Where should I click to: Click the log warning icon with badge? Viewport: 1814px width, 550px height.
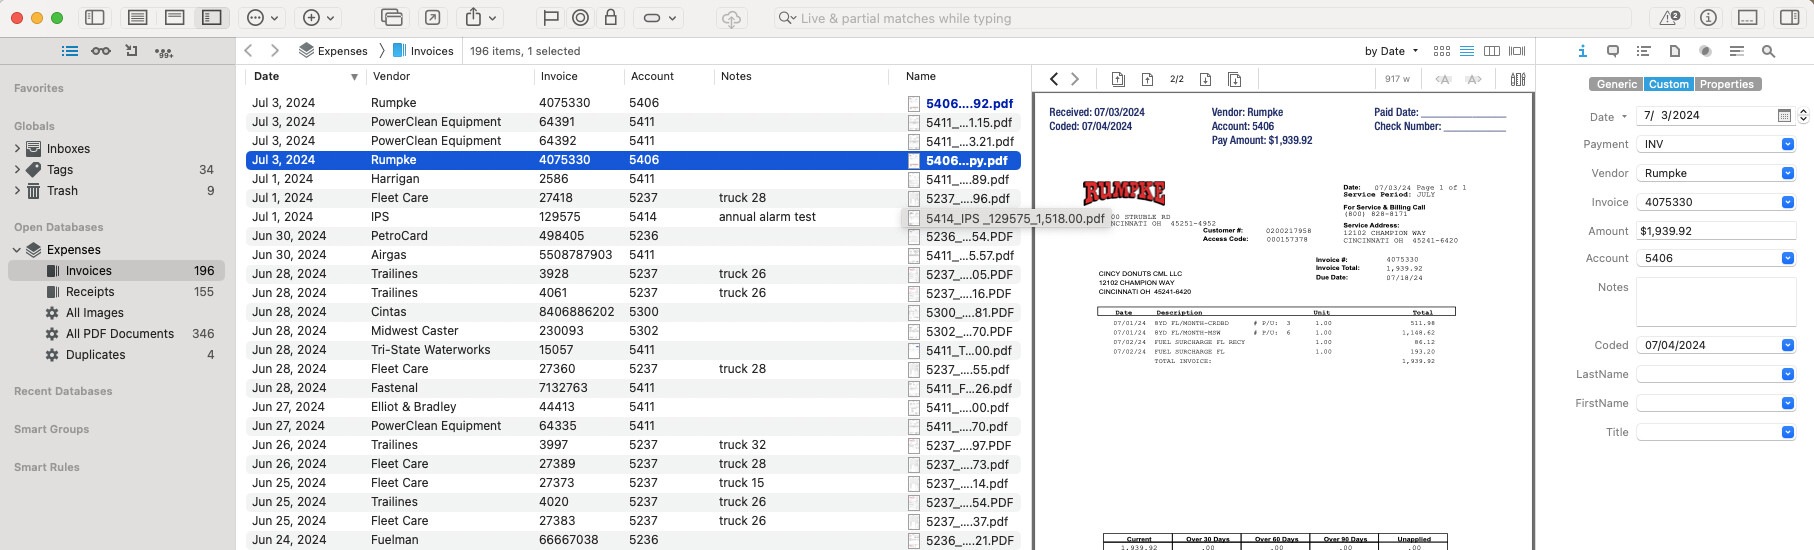1670,18
